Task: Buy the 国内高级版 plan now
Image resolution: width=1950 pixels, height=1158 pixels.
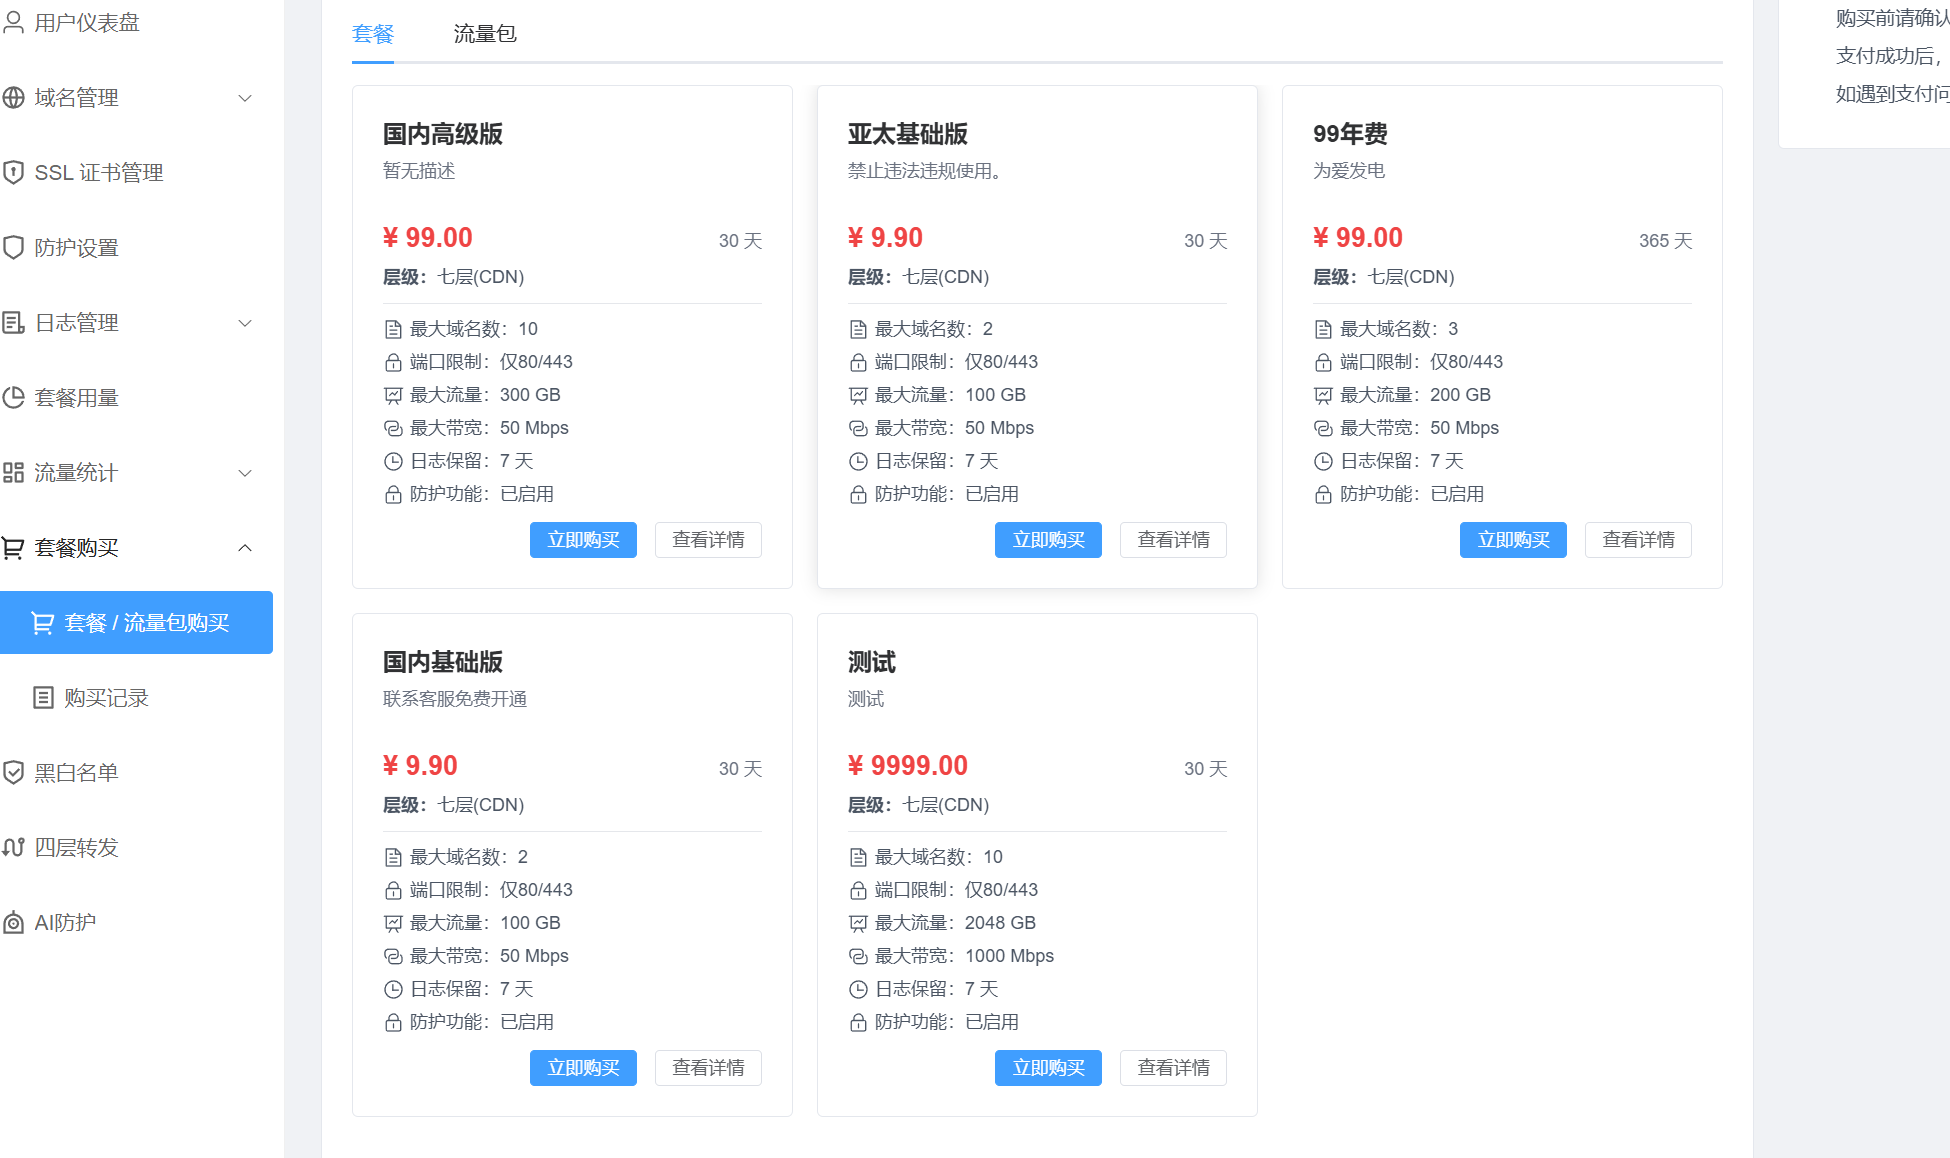Action: tap(583, 540)
